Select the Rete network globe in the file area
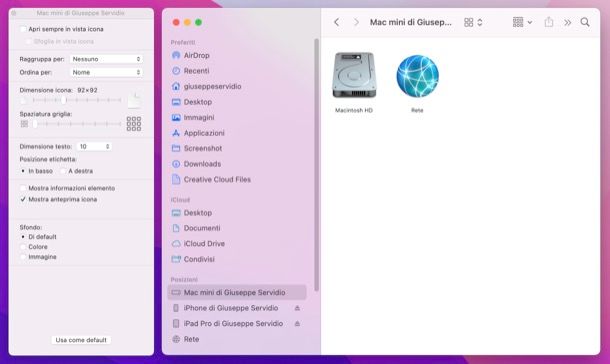This screenshot has height=364, width=610. click(x=417, y=76)
